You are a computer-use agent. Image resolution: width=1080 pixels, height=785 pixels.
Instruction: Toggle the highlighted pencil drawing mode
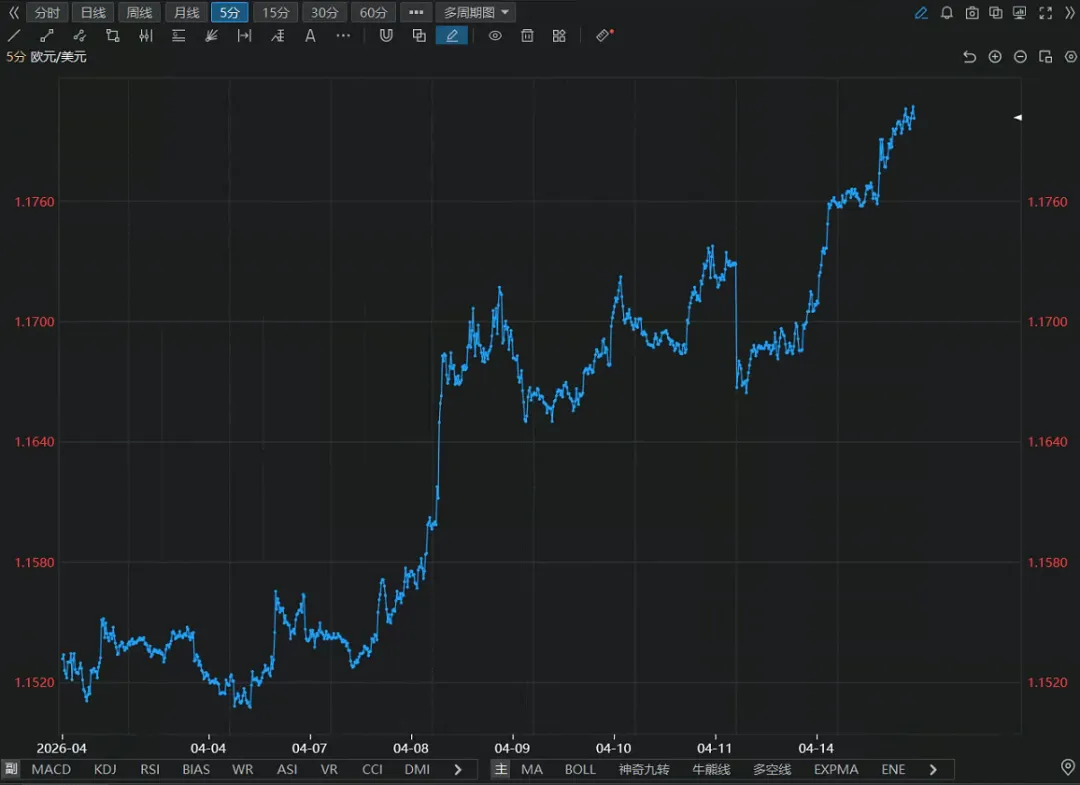(x=452, y=36)
